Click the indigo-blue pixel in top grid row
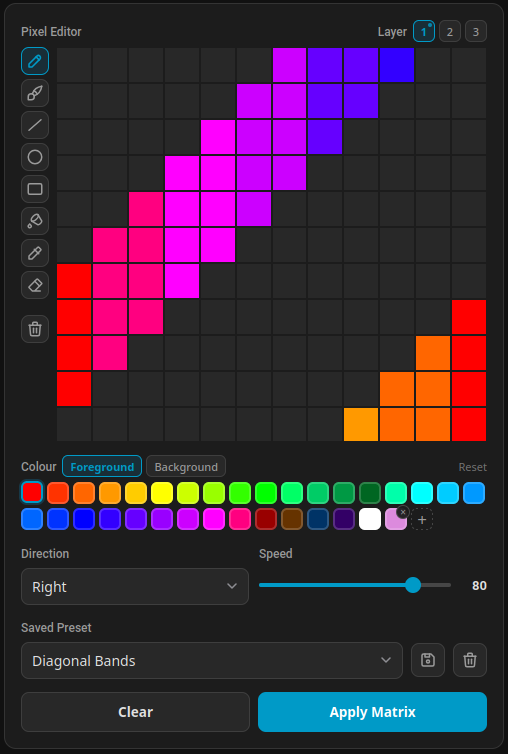Image resolution: width=508 pixels, height=754 pixels. tap(397, 65)
